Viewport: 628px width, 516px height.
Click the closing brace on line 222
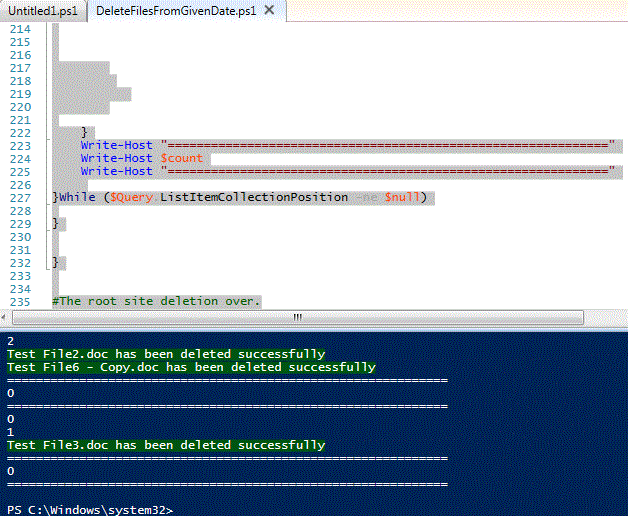pos(84,132)
